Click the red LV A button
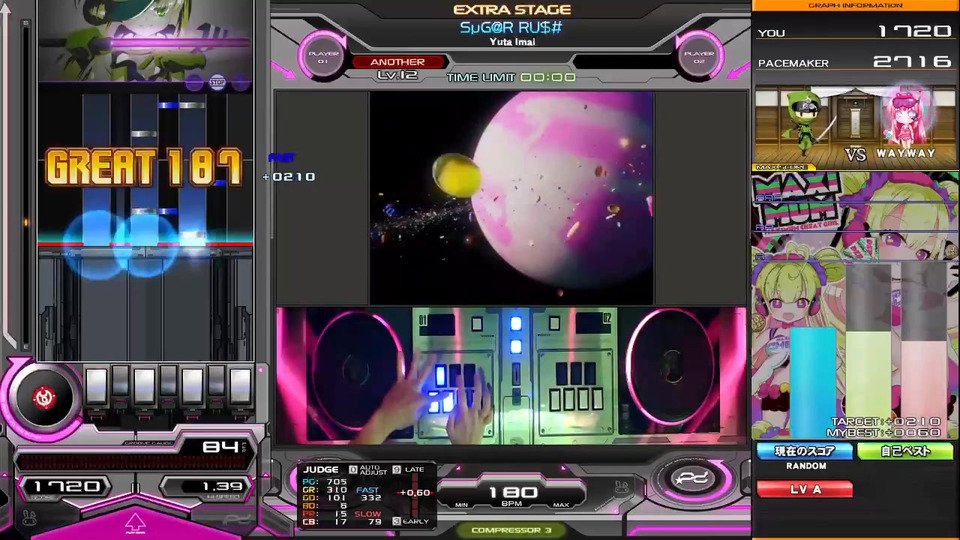960x540 pixels. (x=805, y=489)
